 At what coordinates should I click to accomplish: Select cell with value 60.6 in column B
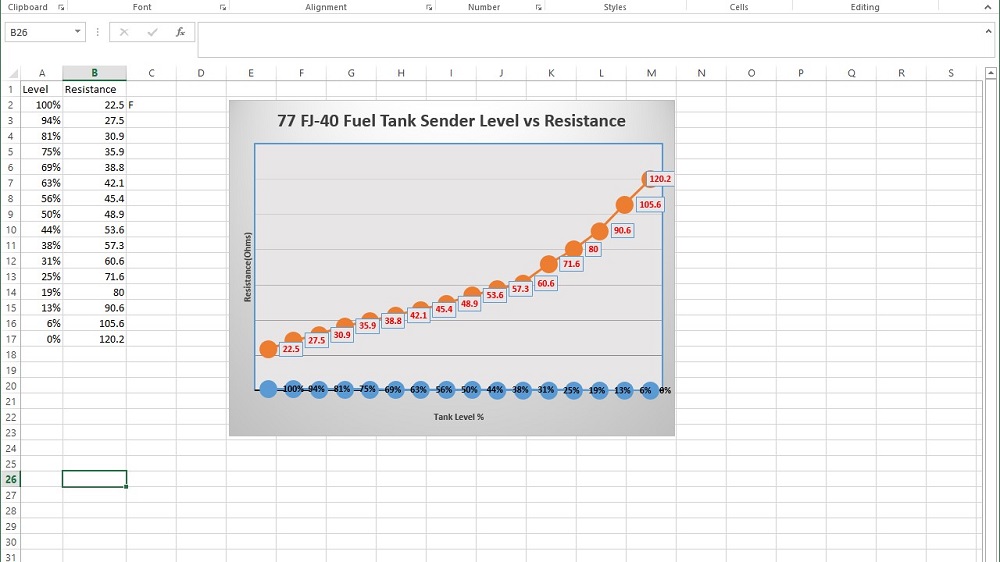[94, 261]
